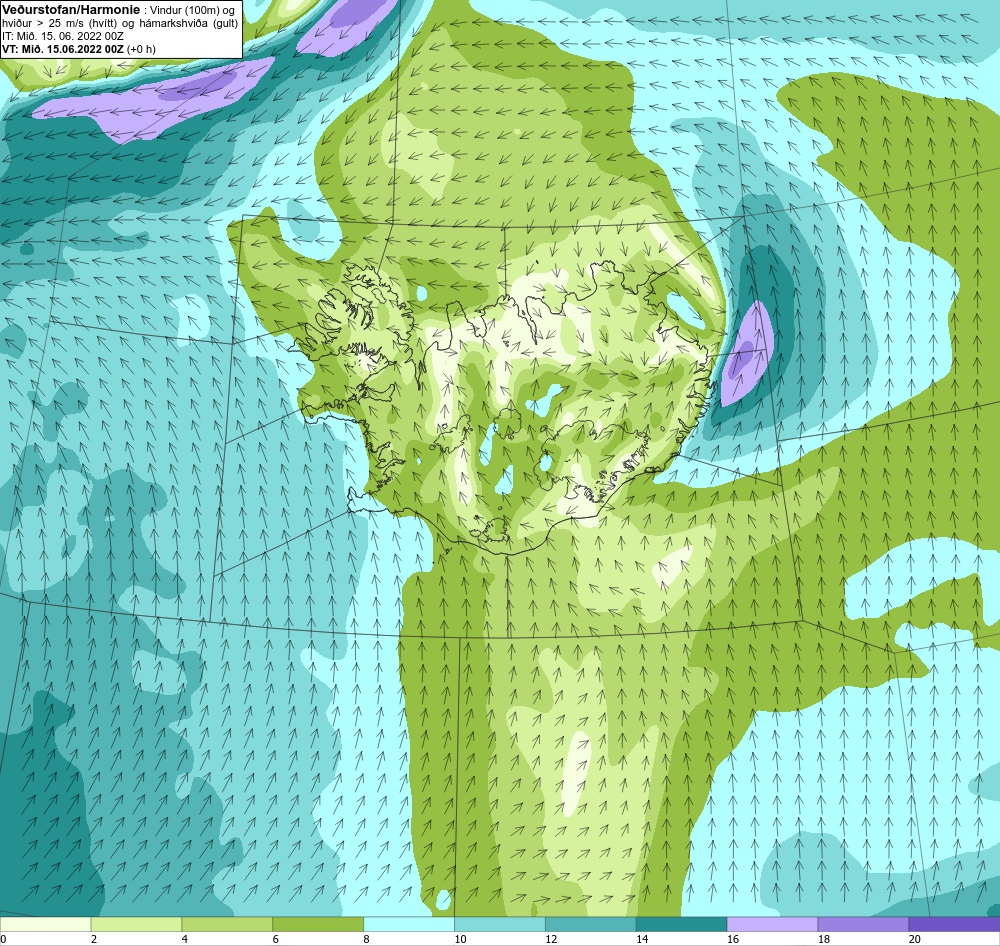The image size is (1000, 946).
Task: Click the pale yellow 0–2 m/s legend swatch
Action: 45,924
